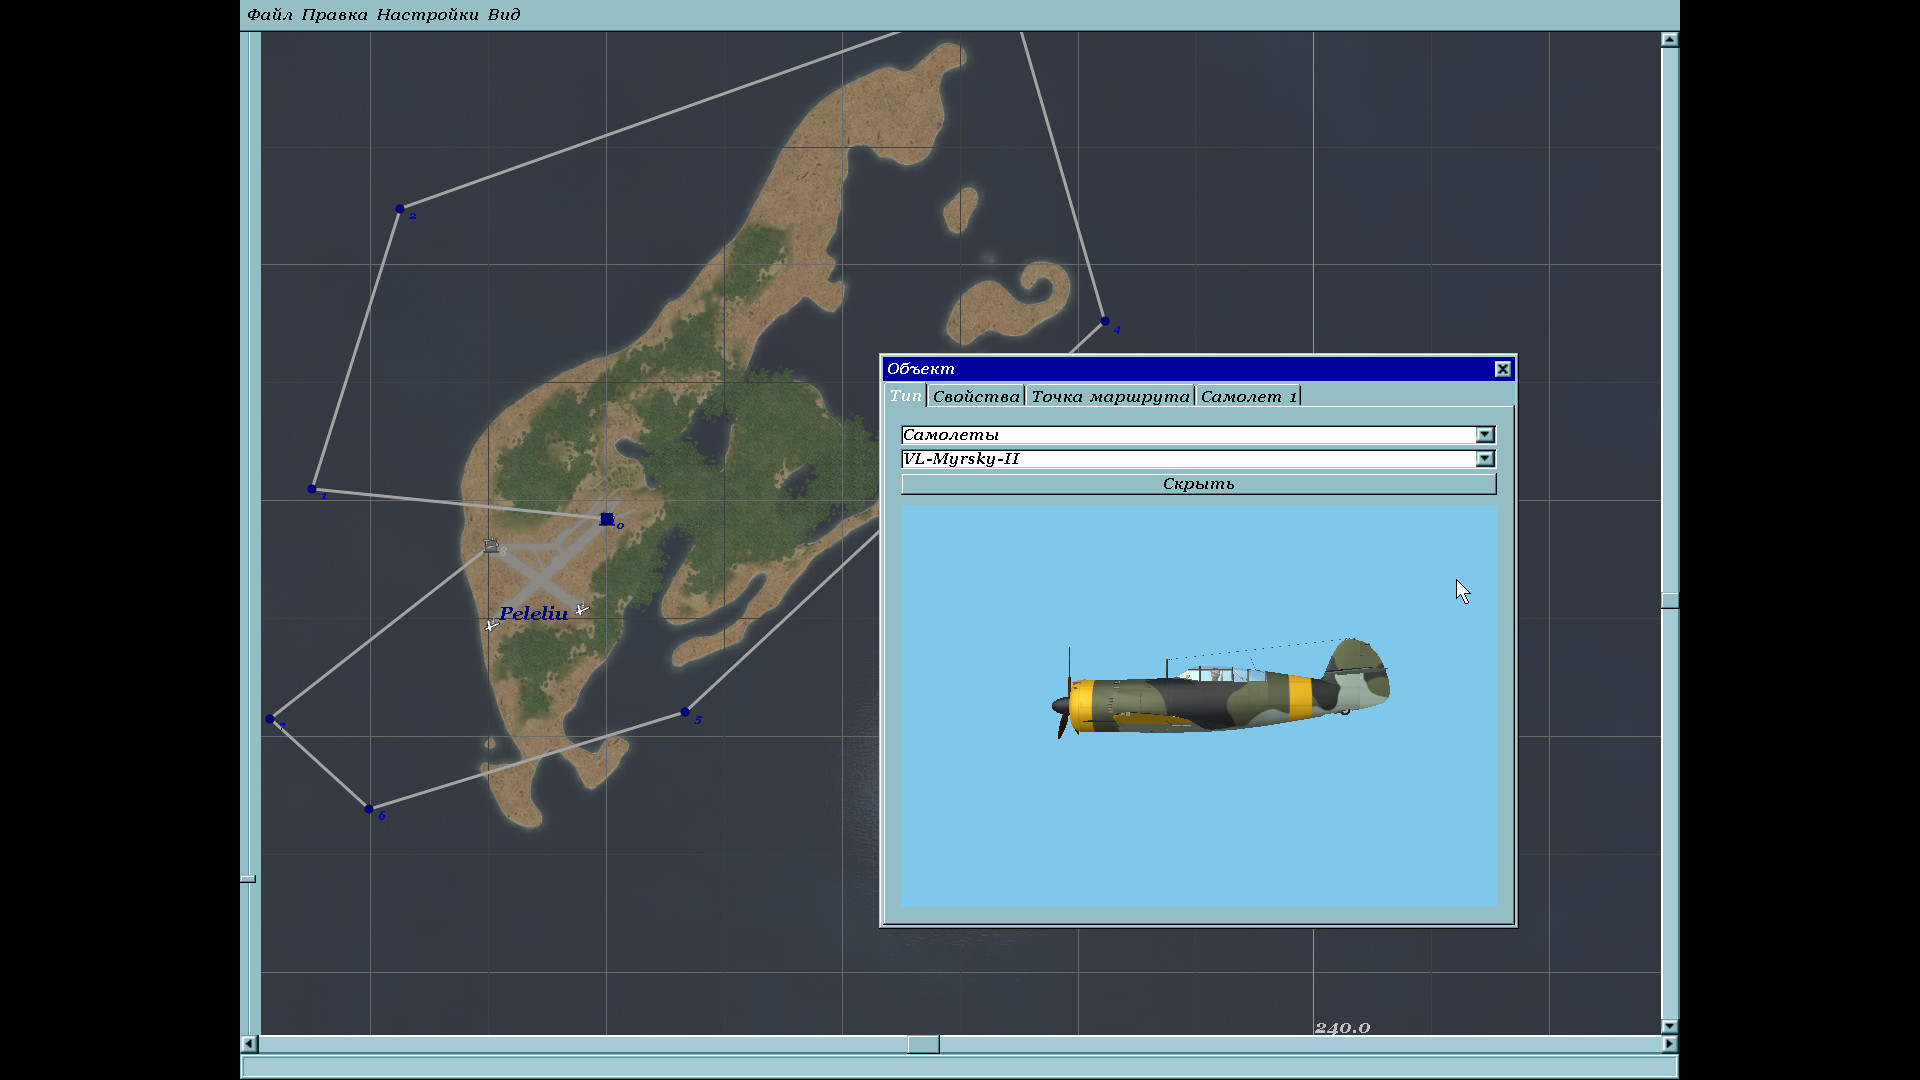Click the VL-Myrsky aircraft preview image
This screenshot has height=1080, width=1920.
coord(1220,690)
